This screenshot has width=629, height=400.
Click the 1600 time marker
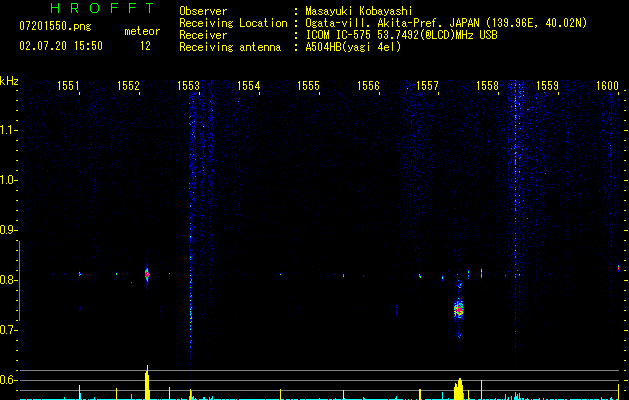click(607, 85)
